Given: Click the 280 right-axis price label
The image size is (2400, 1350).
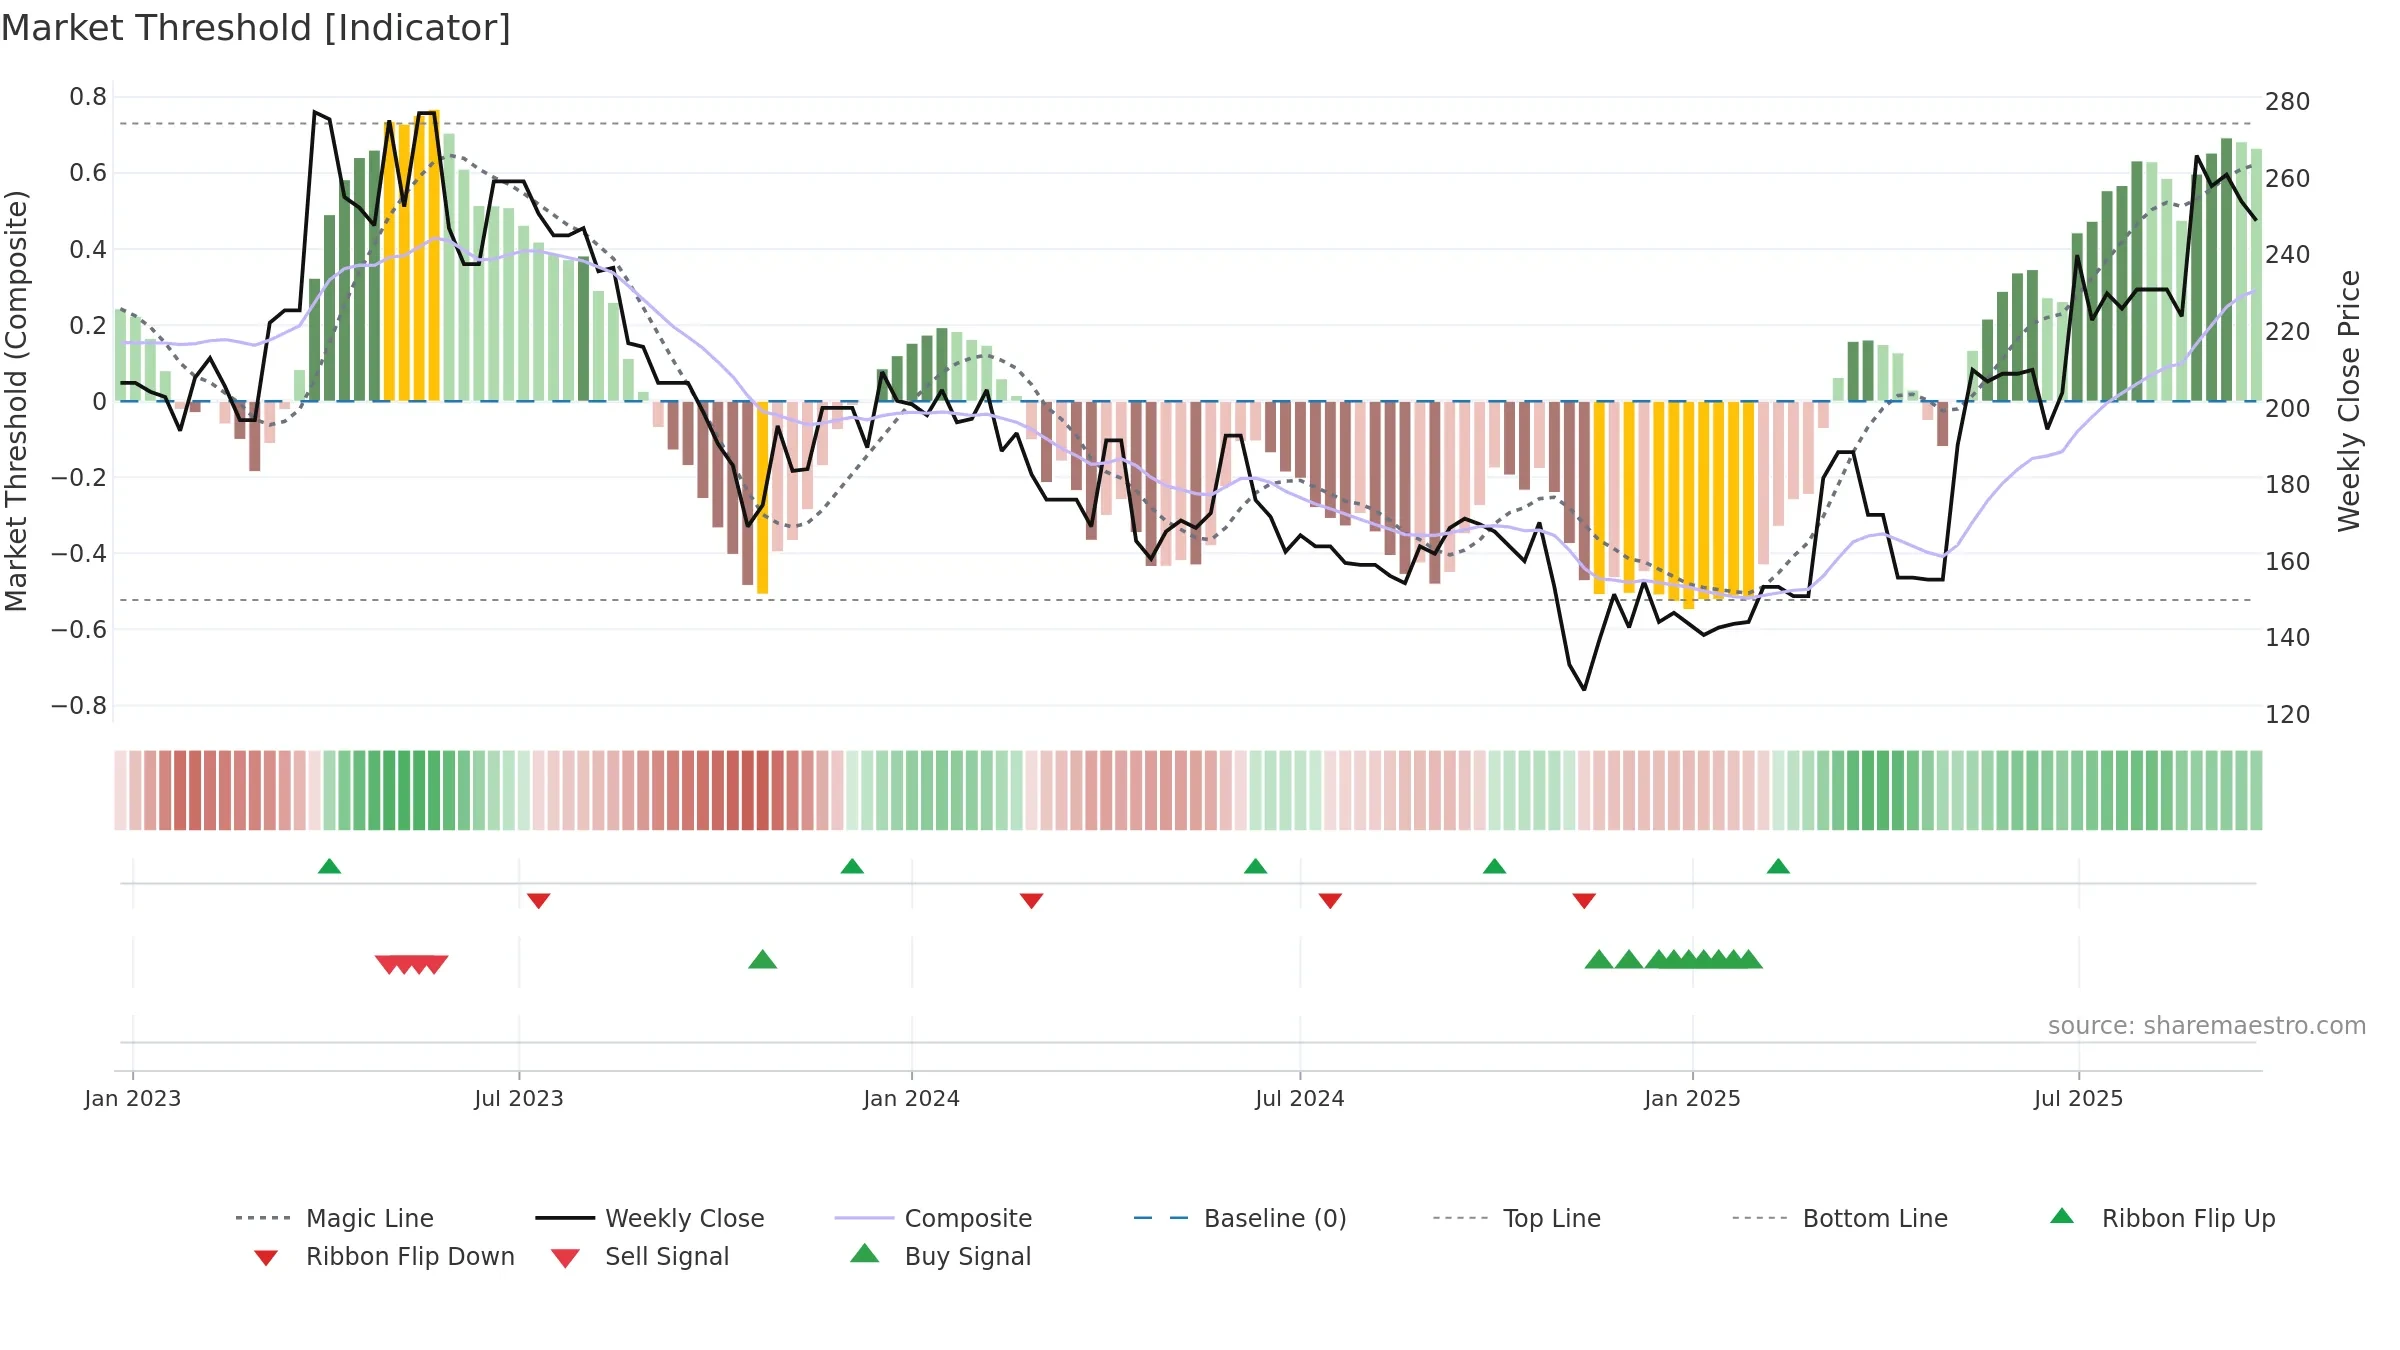Looking at the screenshot, I should (x=2287, y=102).
